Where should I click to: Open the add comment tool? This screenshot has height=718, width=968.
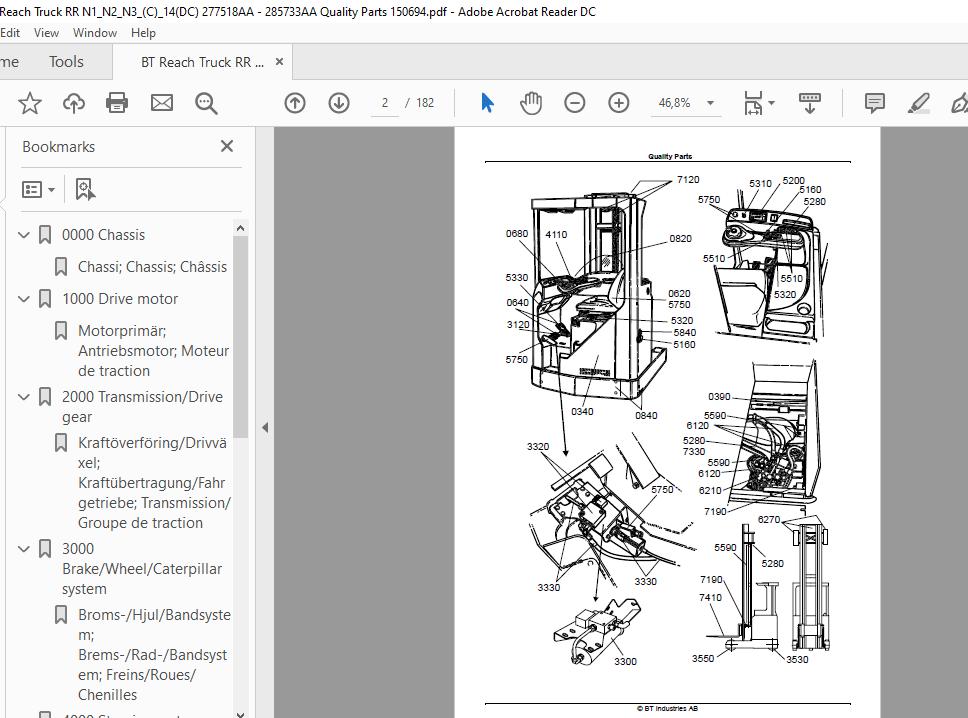tap(874, 103)
